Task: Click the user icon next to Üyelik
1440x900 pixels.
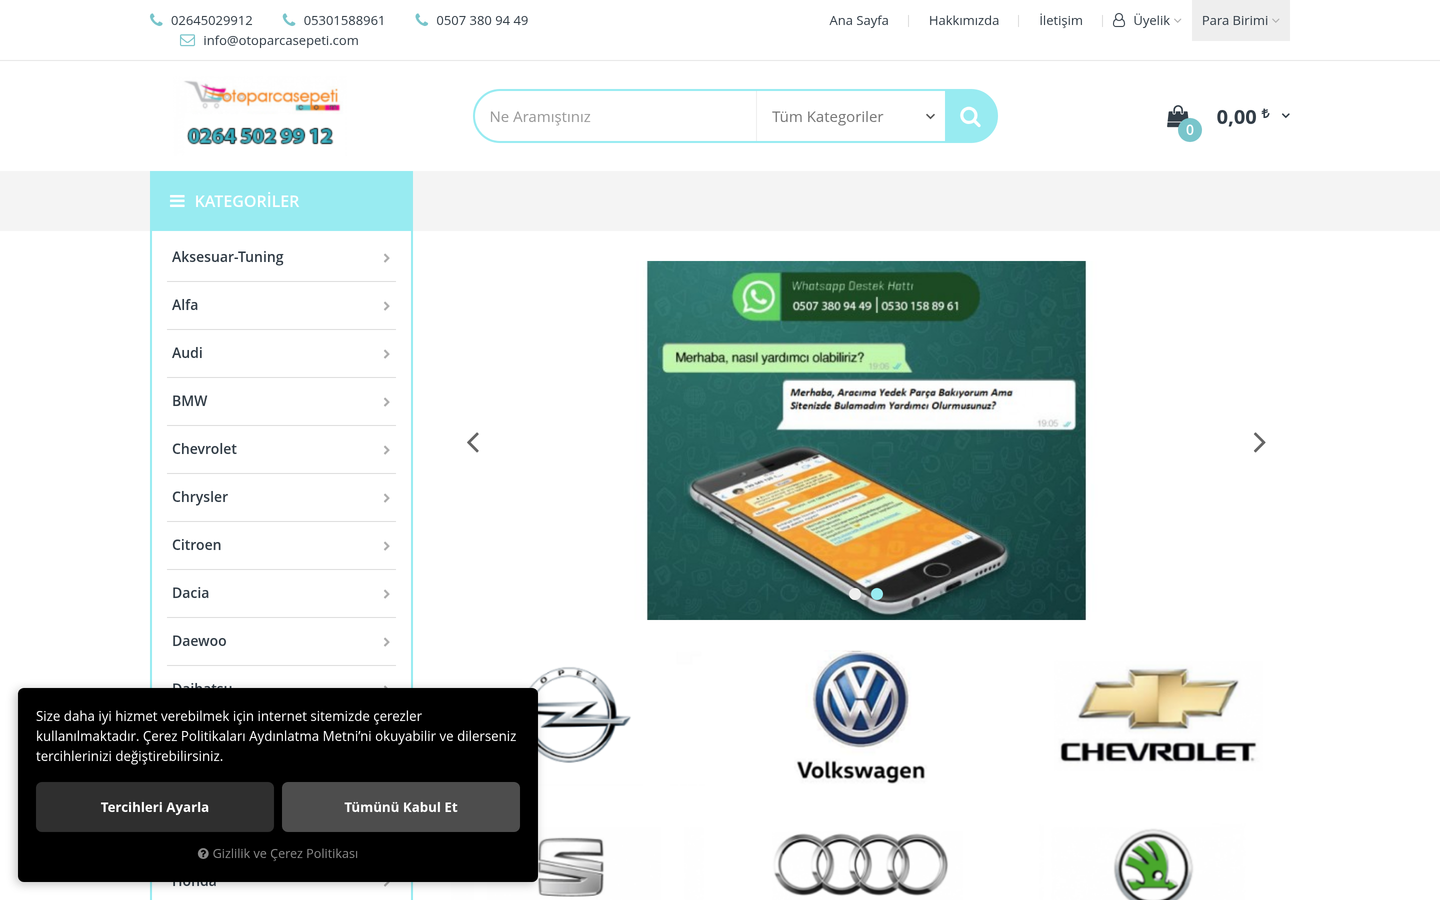Action: pos(1119,20)
